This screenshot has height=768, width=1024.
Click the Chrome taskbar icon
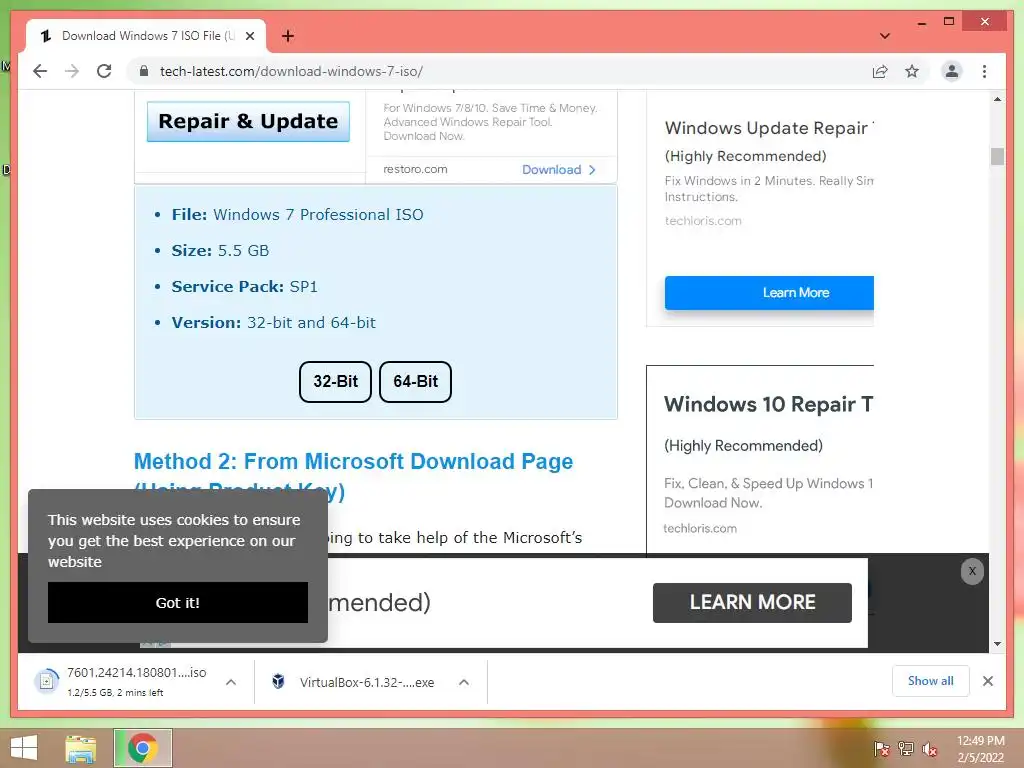[143, 748]
